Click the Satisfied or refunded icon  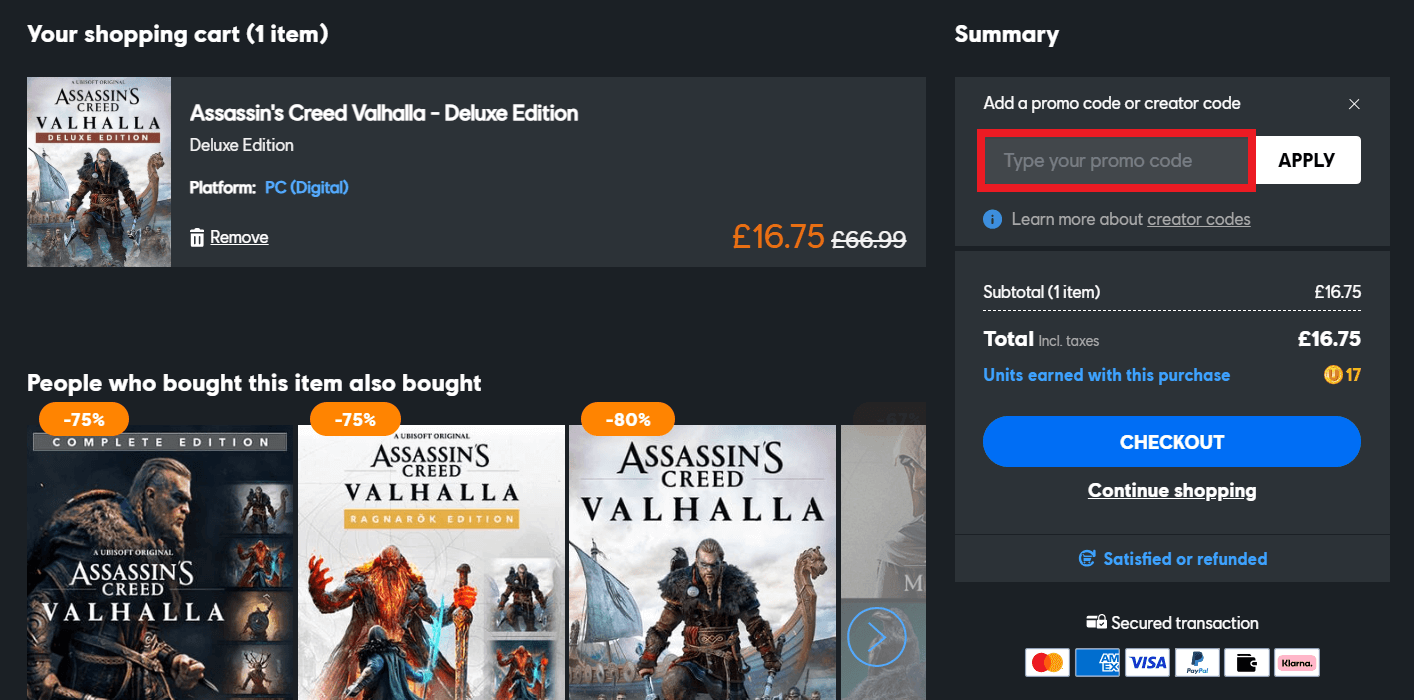pyautogui.click(x=1087, y=559)
